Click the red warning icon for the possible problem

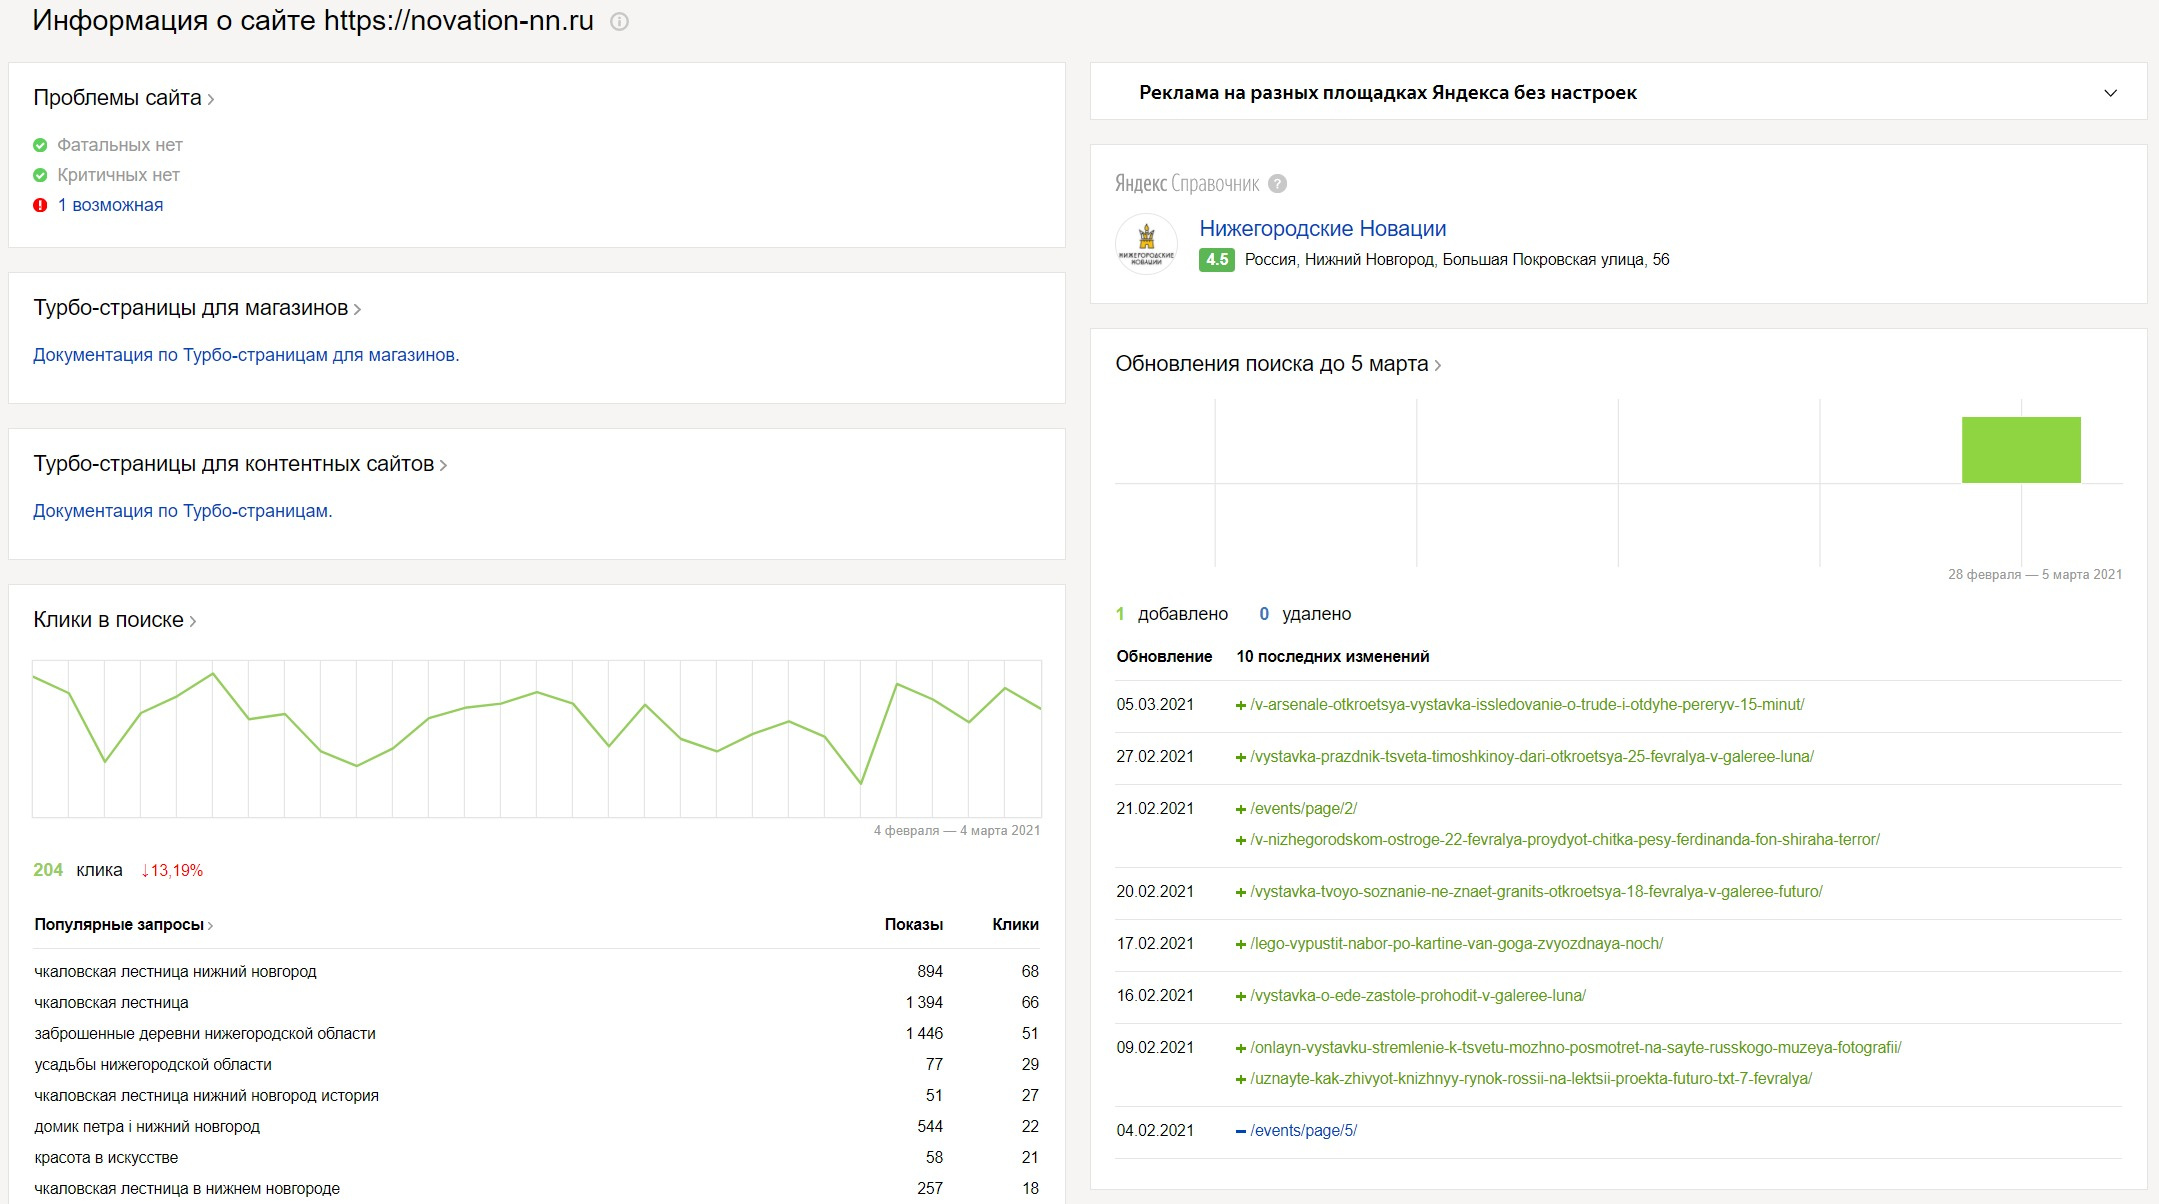click(40, 205)
